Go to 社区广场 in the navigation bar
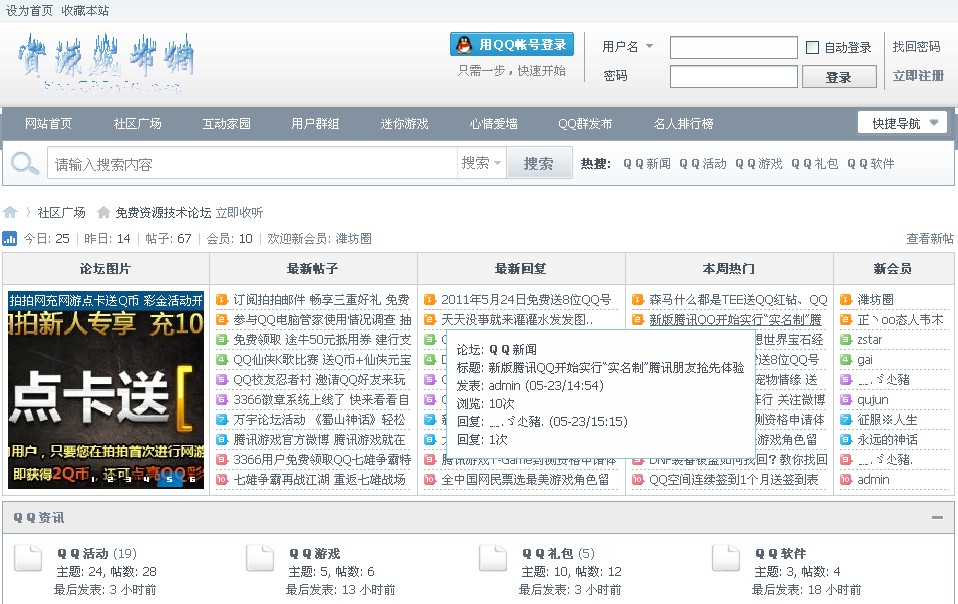Viewport: 958px width, 604px height. click(137, 123)
